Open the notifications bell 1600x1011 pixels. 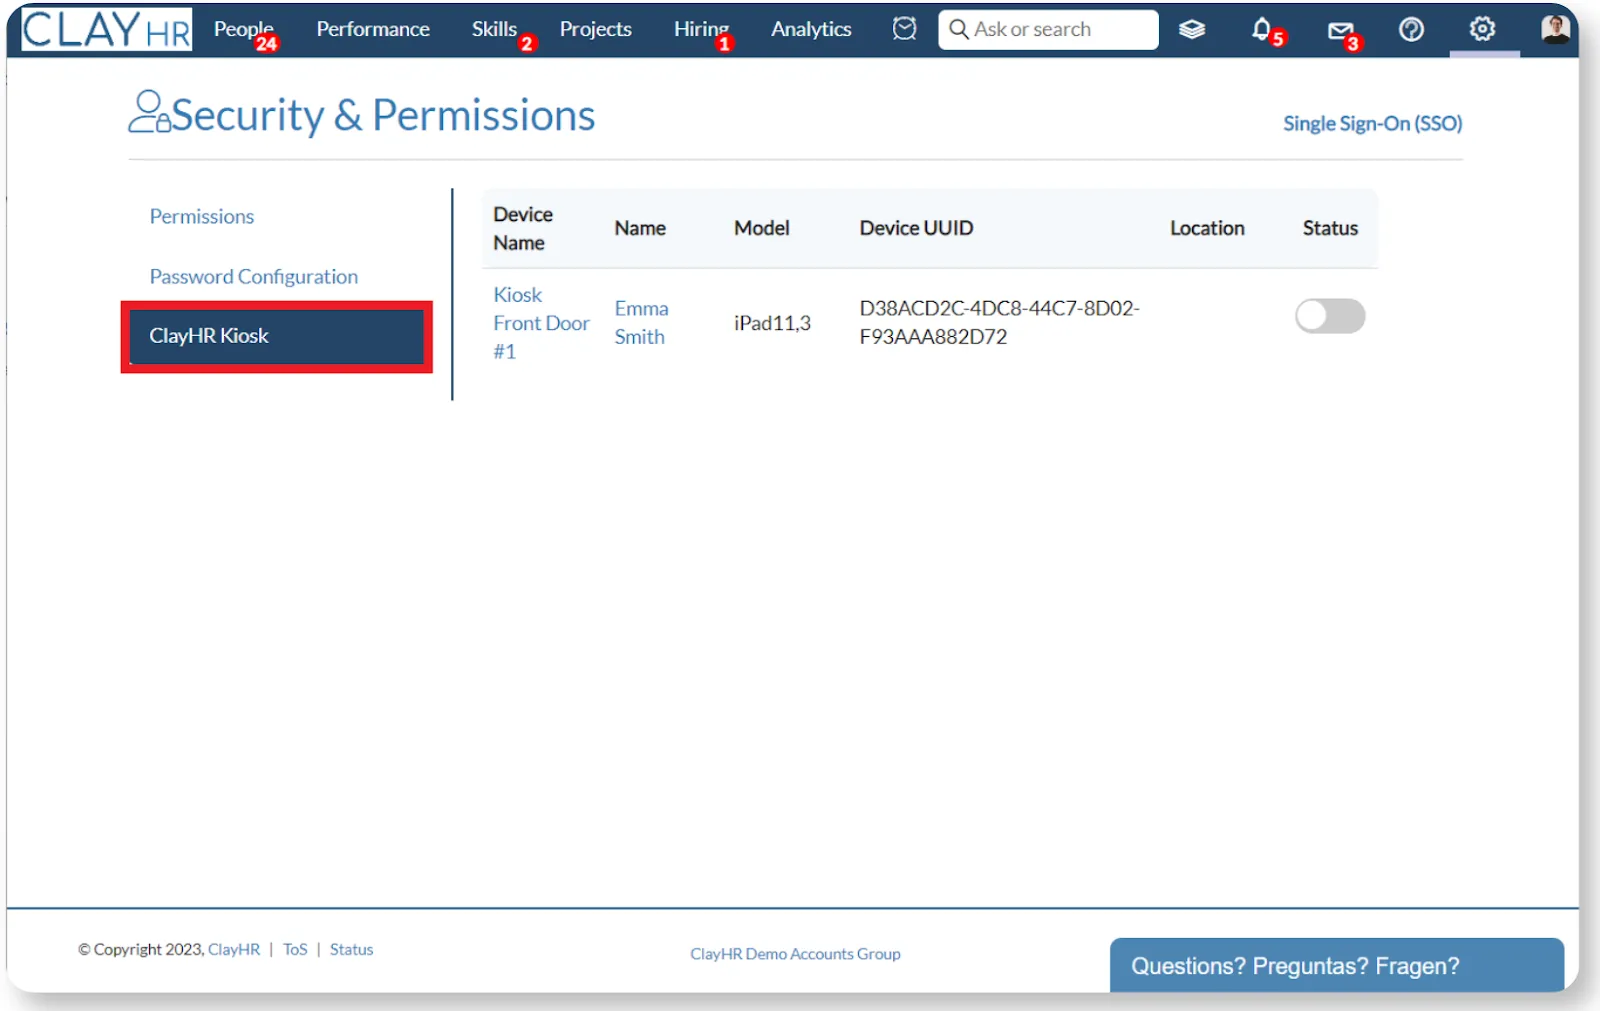[1262, 29]
